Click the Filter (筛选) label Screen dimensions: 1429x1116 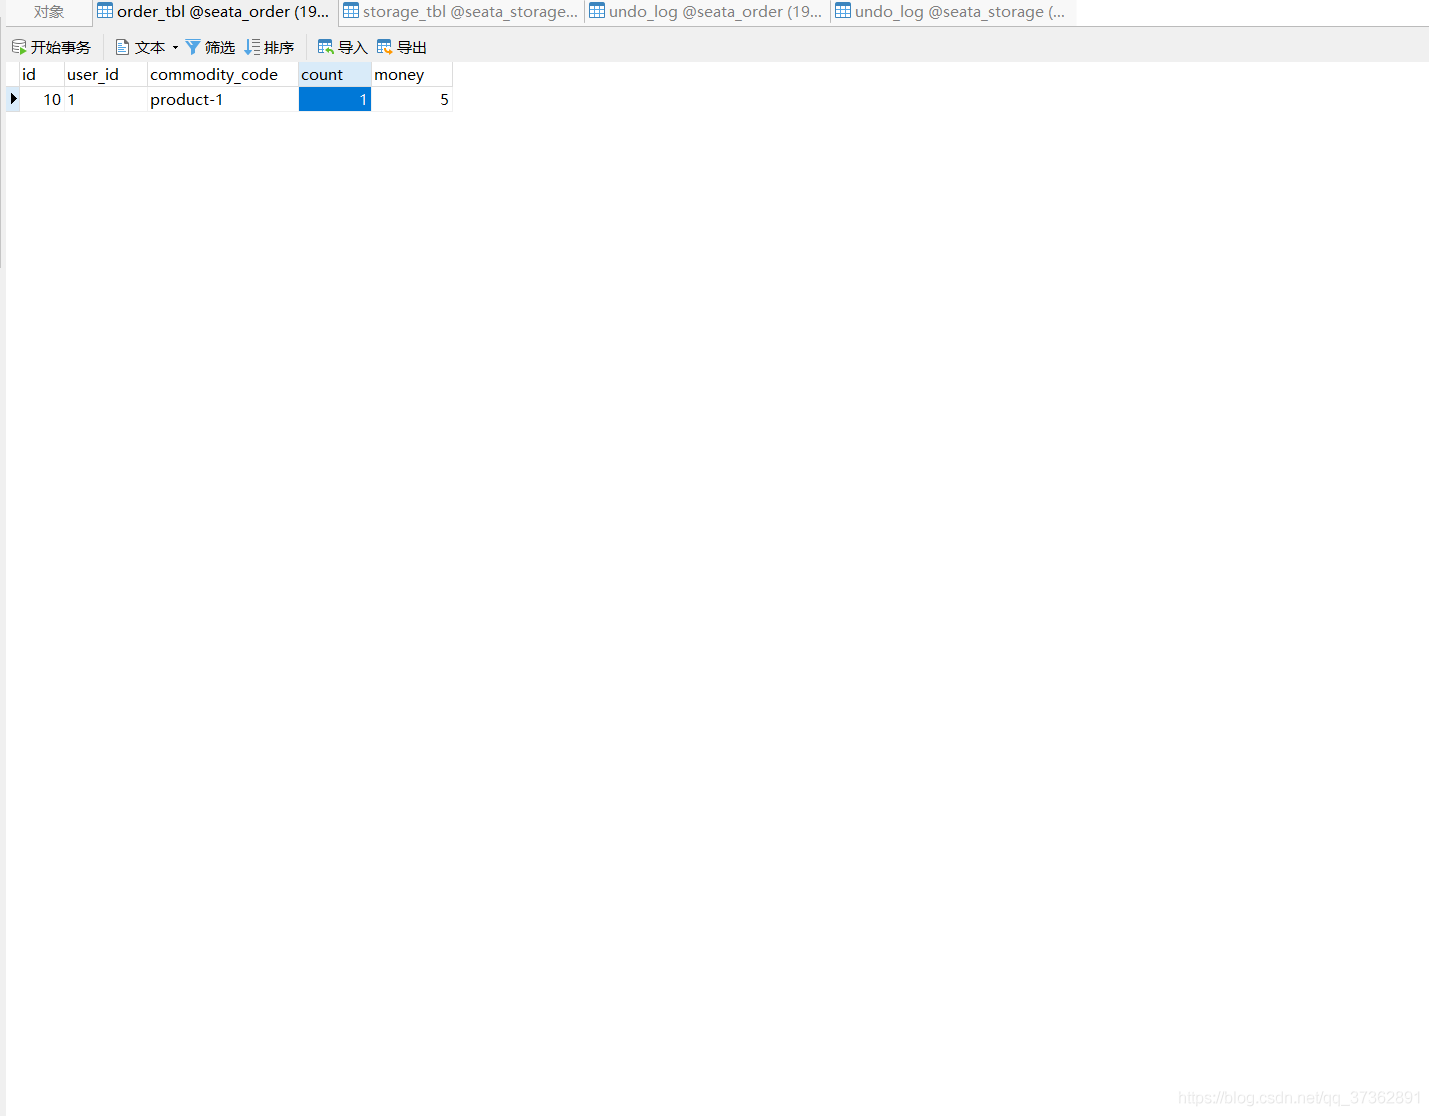[x=220, y=47]
